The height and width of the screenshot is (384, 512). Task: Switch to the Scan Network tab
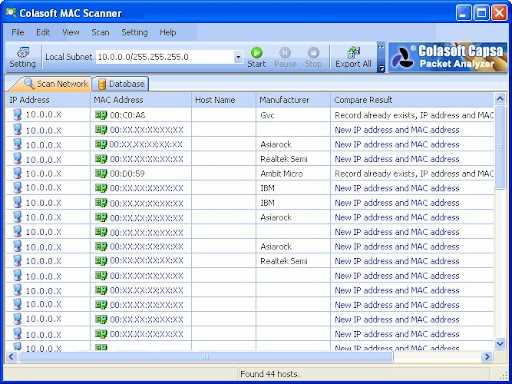(50, 84)
